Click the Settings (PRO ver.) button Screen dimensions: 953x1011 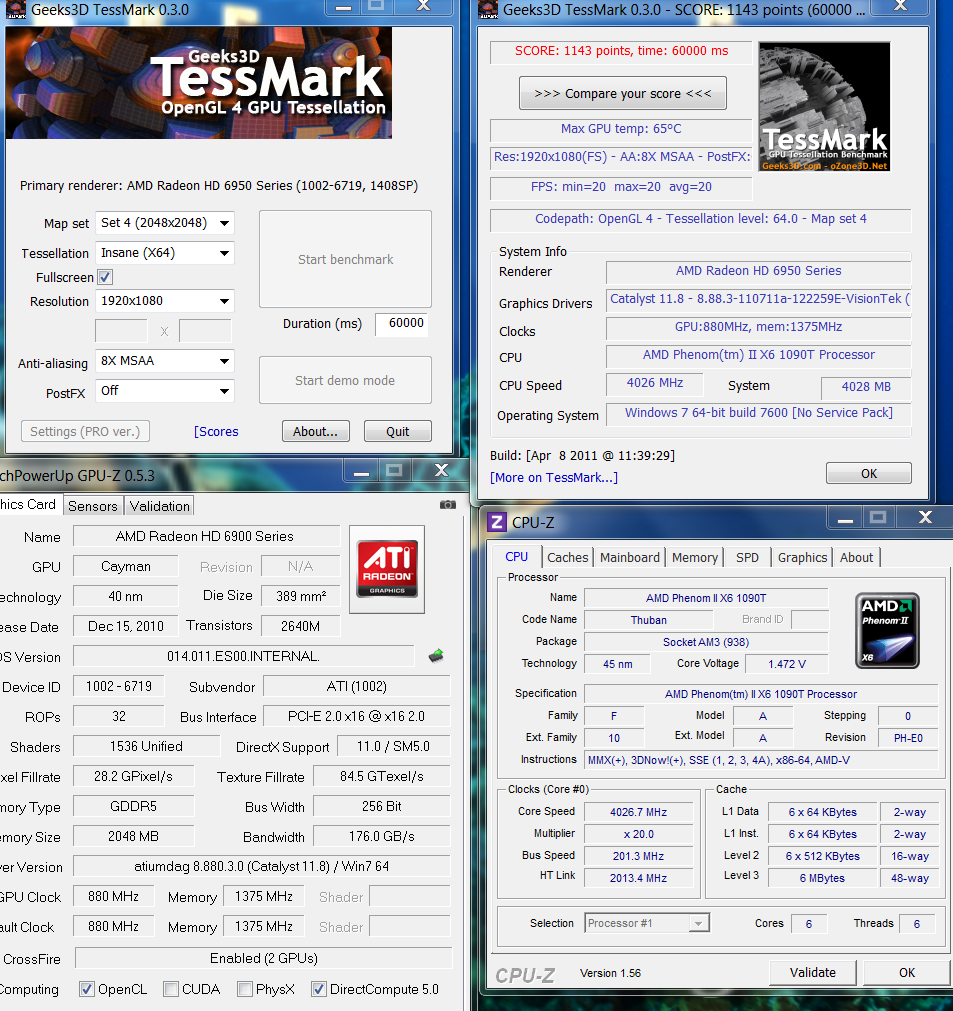click(85, 431)
